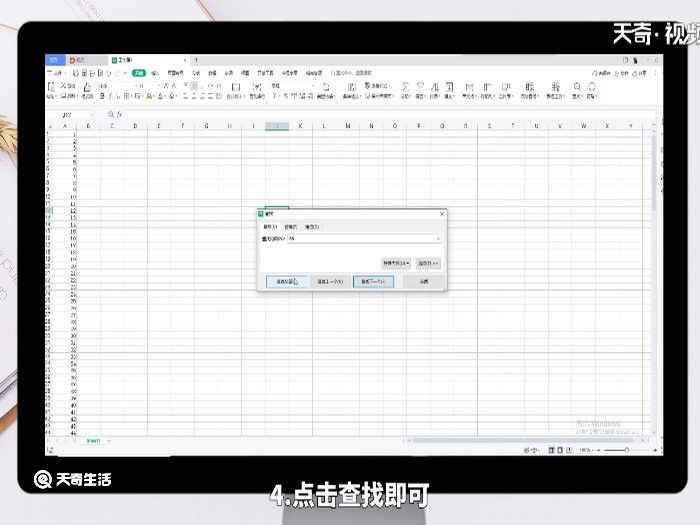Open the Special Content dropdown in dialog

[396, 263]
